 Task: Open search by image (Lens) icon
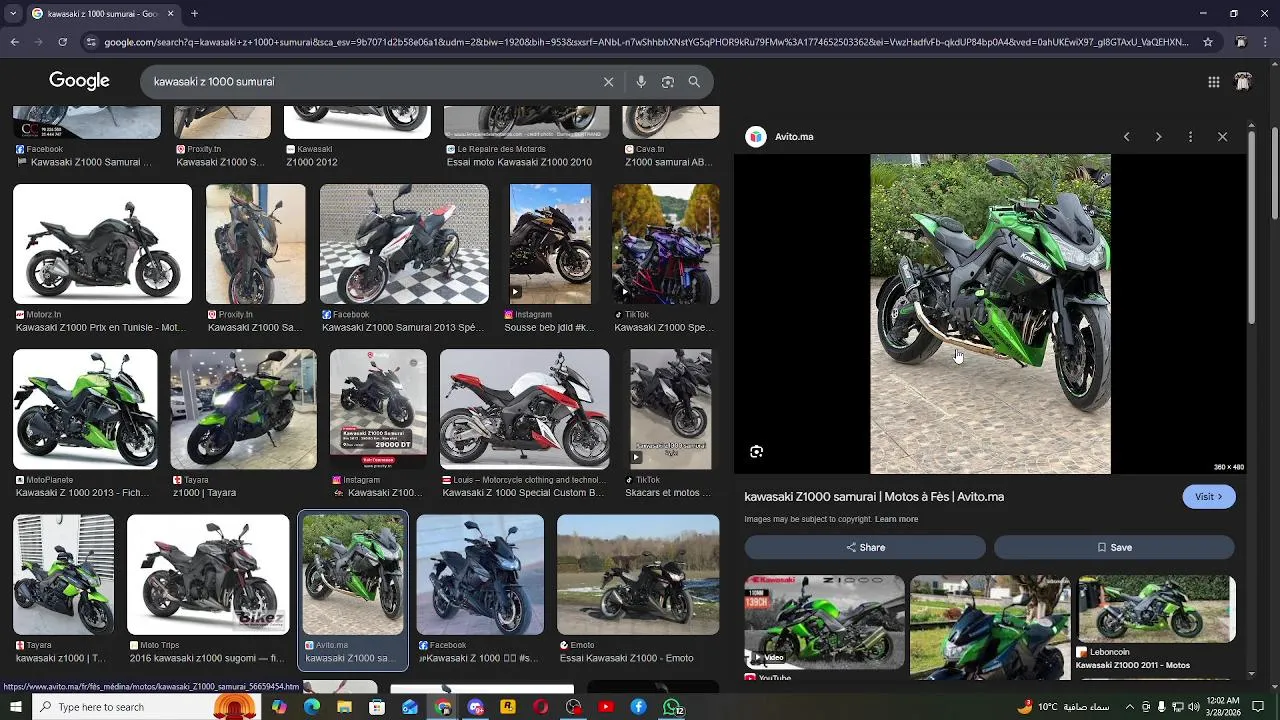click(668, 82)
